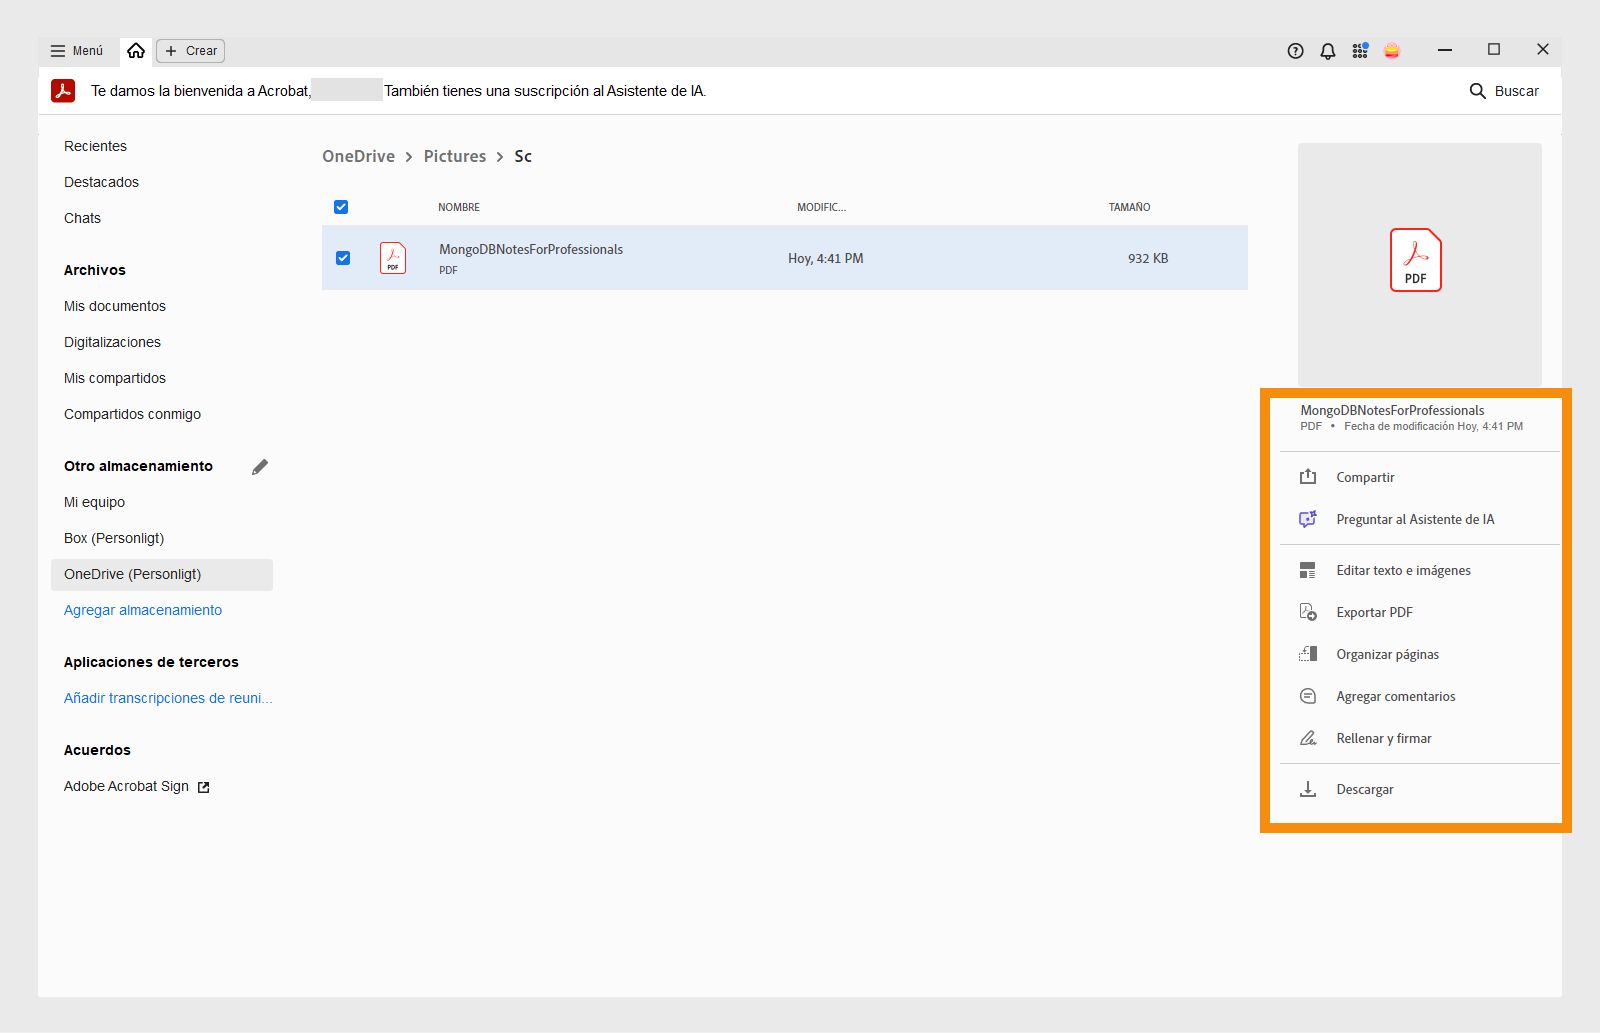Toggle the select-all checkbox in the header
This screenshot has height=1033, width=1600.
(341, 206)
